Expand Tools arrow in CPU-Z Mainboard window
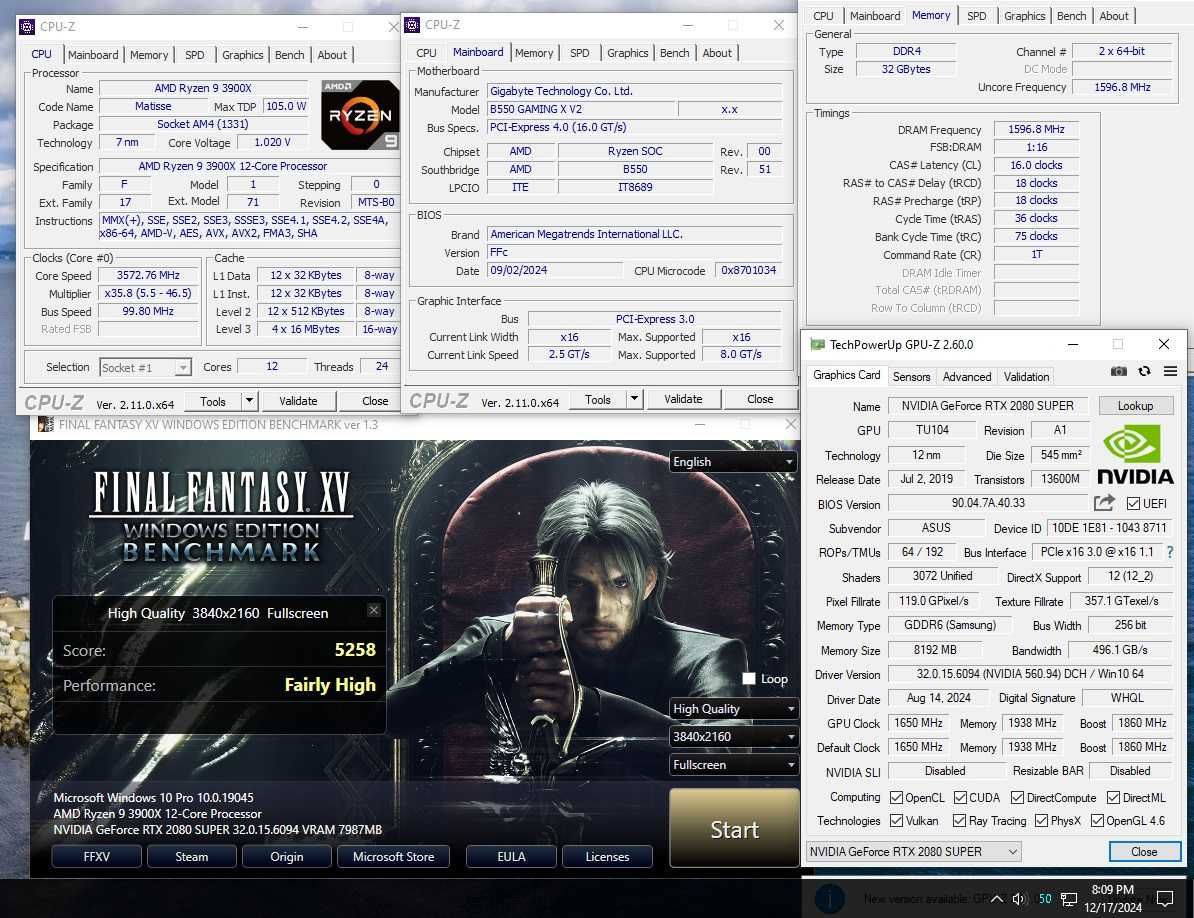1194x918 pixels. click(x=634, y=398)
